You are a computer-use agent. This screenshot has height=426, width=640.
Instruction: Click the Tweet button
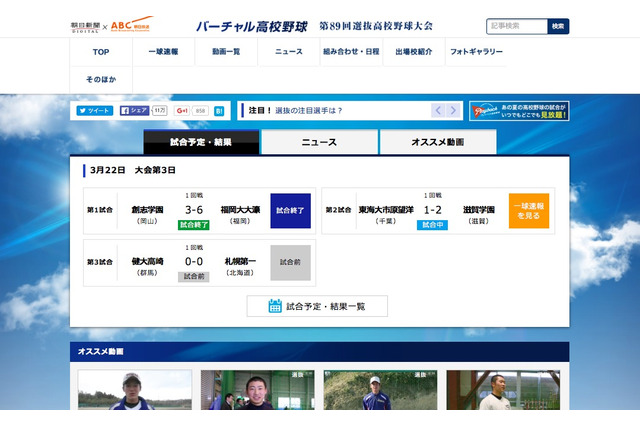tap(95, 111)
